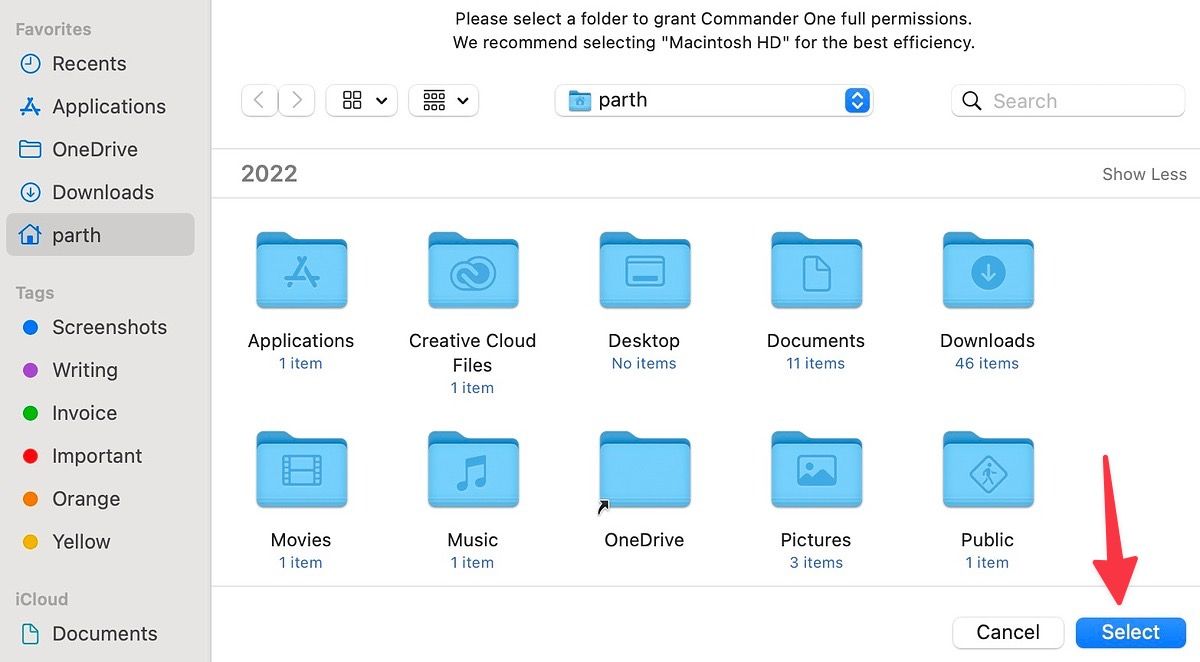Open the Creative Cloud Files folder

click(472, 270)
